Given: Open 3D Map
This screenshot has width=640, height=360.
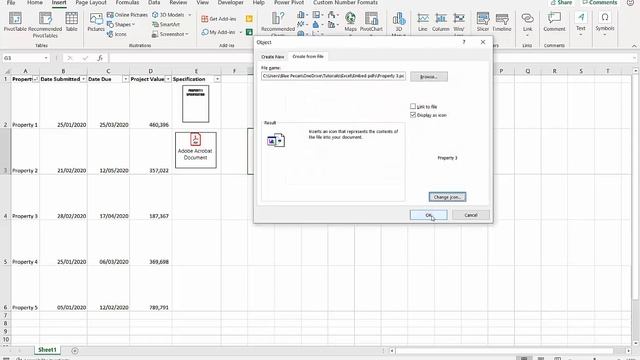Looking at the screenshot, I should point(398,23).
